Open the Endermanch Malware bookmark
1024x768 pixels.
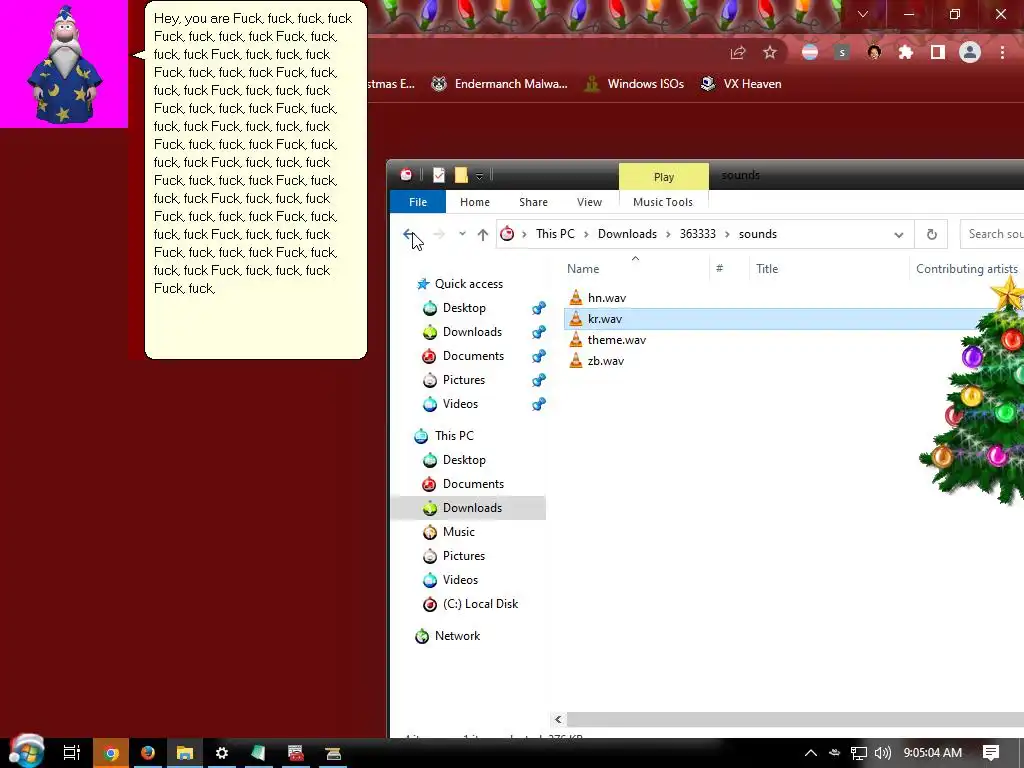[500, 84]
